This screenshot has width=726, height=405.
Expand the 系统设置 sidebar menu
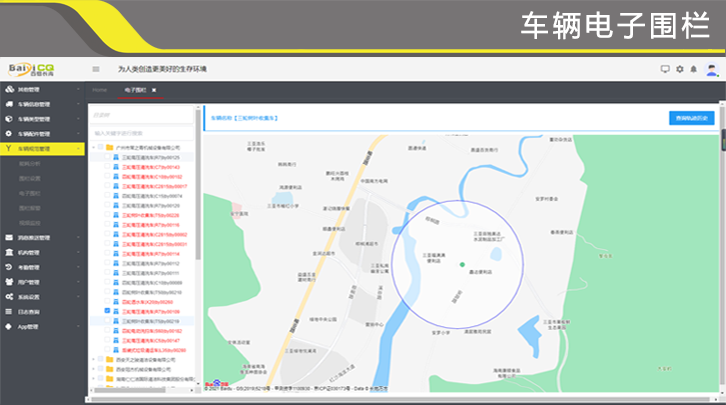[x=40, y=296]
